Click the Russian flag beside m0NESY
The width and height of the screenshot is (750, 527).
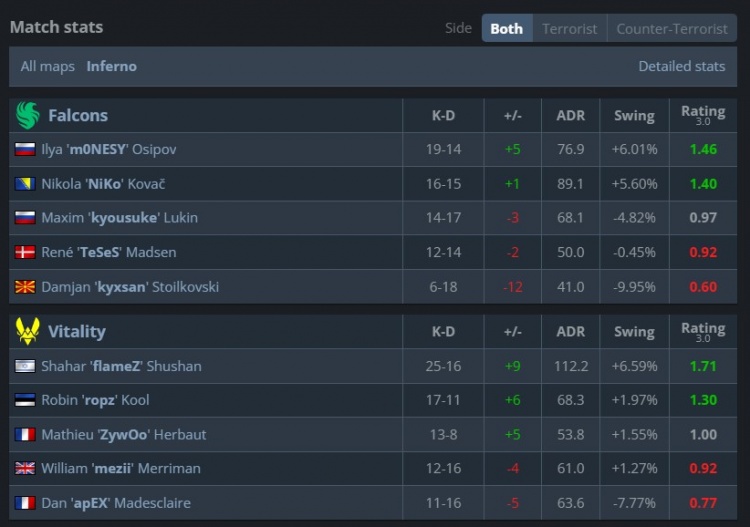25,150
